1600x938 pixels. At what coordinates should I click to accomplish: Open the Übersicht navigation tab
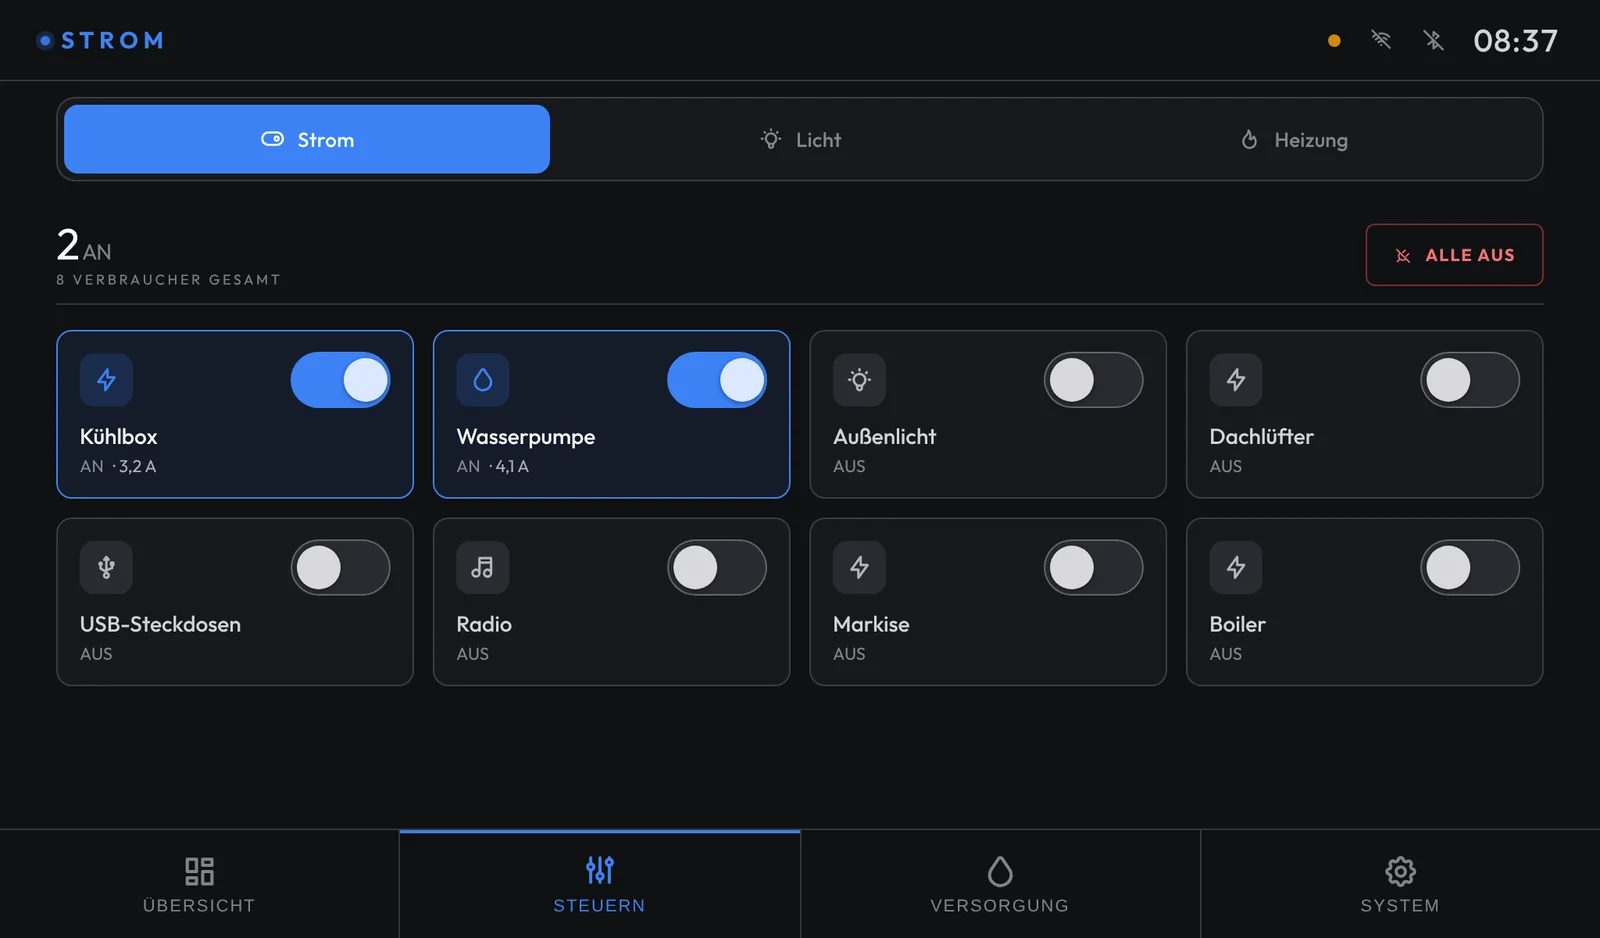tap(199, 884)
